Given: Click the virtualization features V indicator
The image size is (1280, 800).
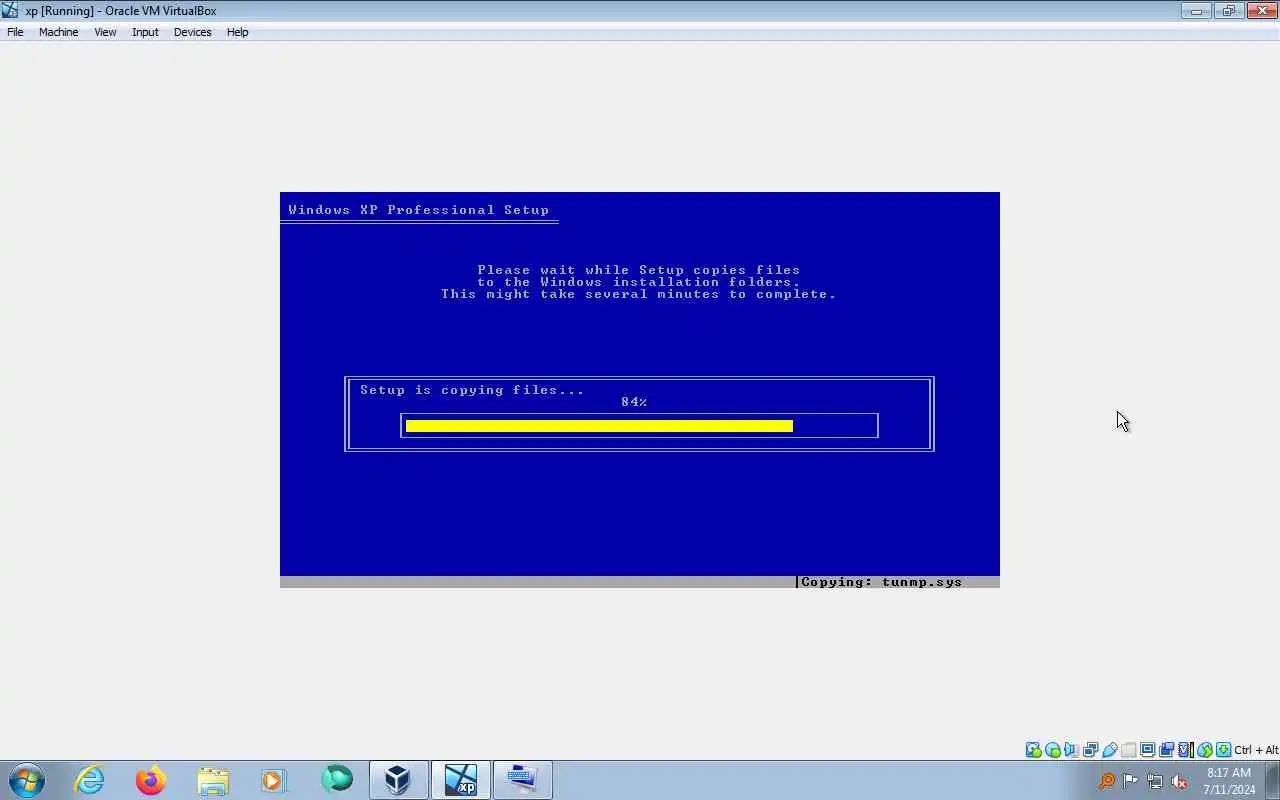Looking at the screenshot, I should (1185, 750).
